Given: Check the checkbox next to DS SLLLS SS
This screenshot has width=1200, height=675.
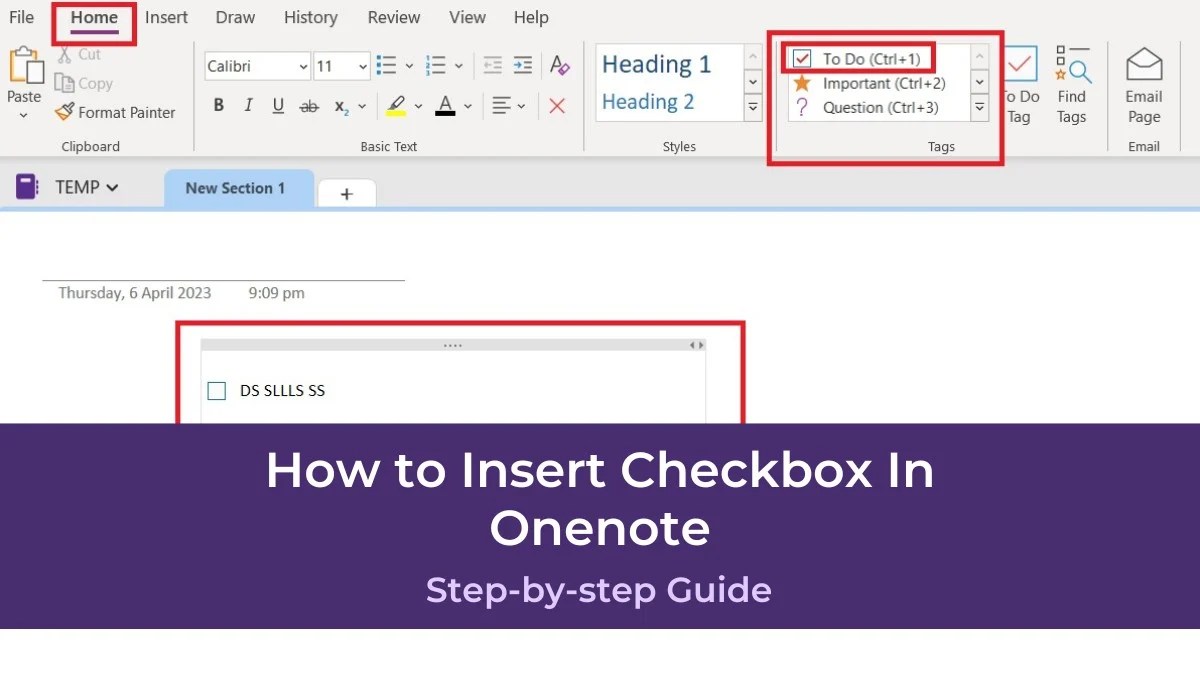Looking at the screenshot, I should 217,390.
